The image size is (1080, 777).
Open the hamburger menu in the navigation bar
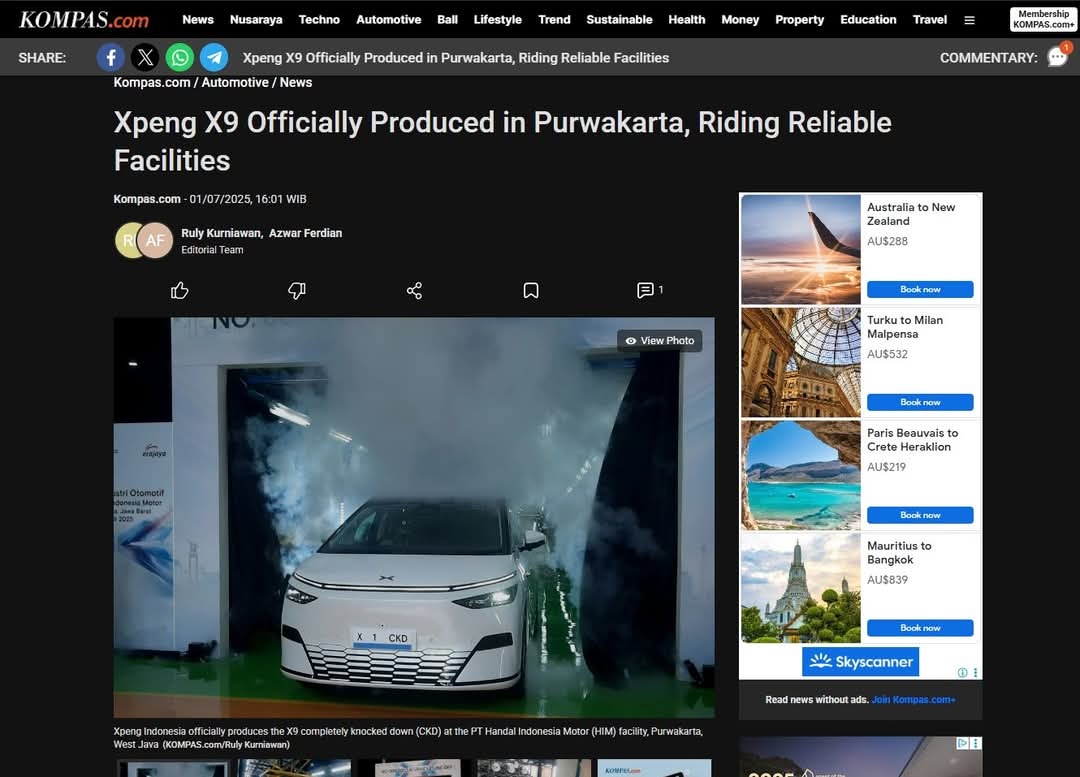pos(969,20)
